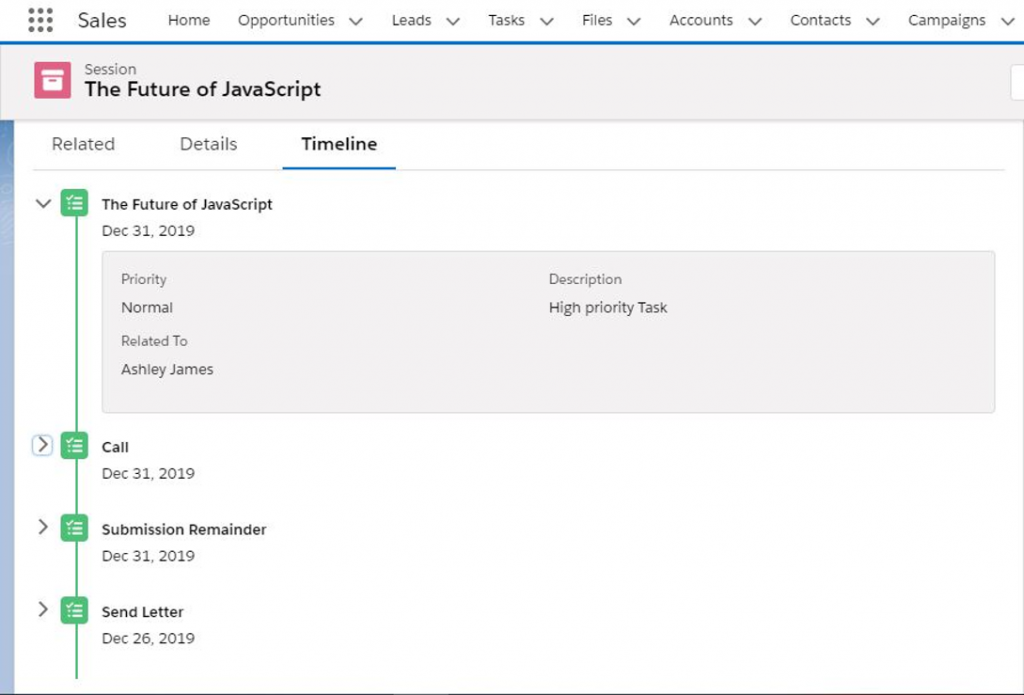
Task: Click the pink Session archive icon
Action: tap(52, 80)
